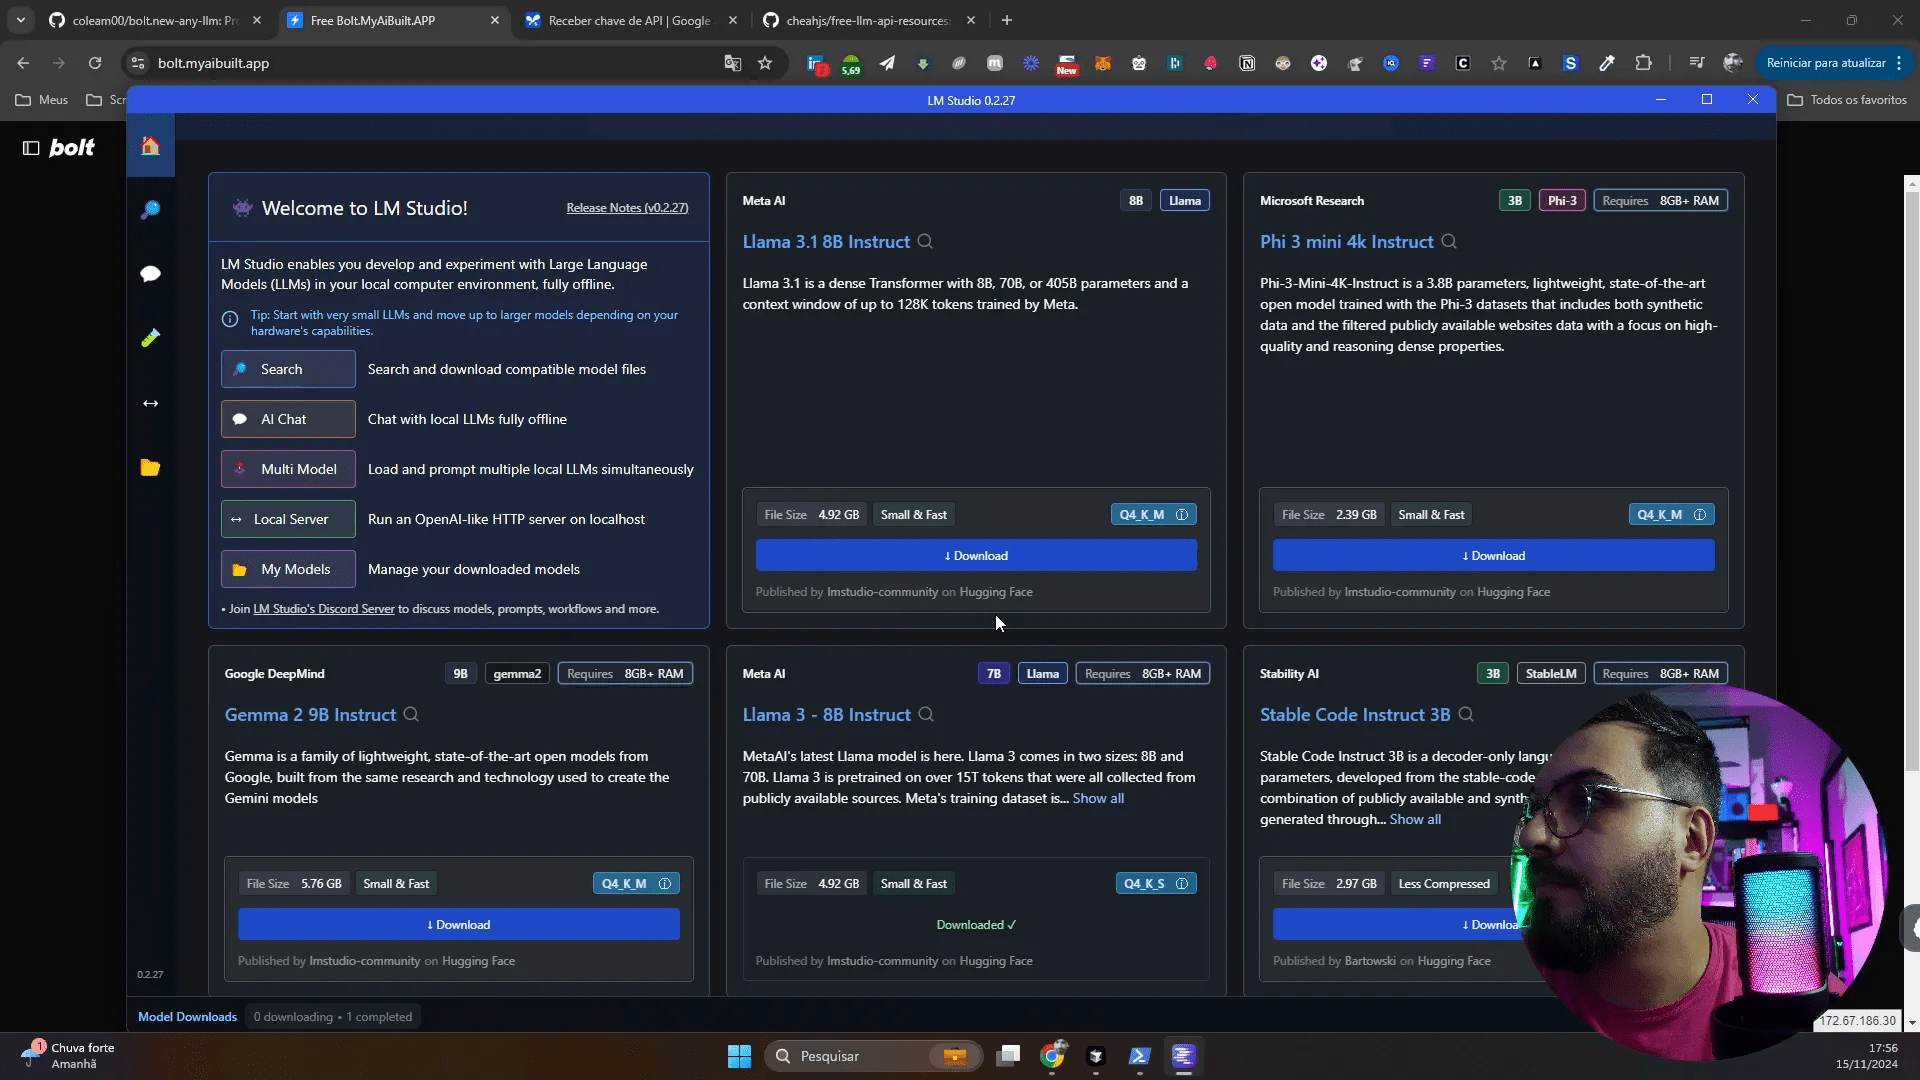This screenshot has width=1920, height=1080.
Task: Open Q4_K_M quantization selector for Phi 3 mini
Action: [1671, 515]
